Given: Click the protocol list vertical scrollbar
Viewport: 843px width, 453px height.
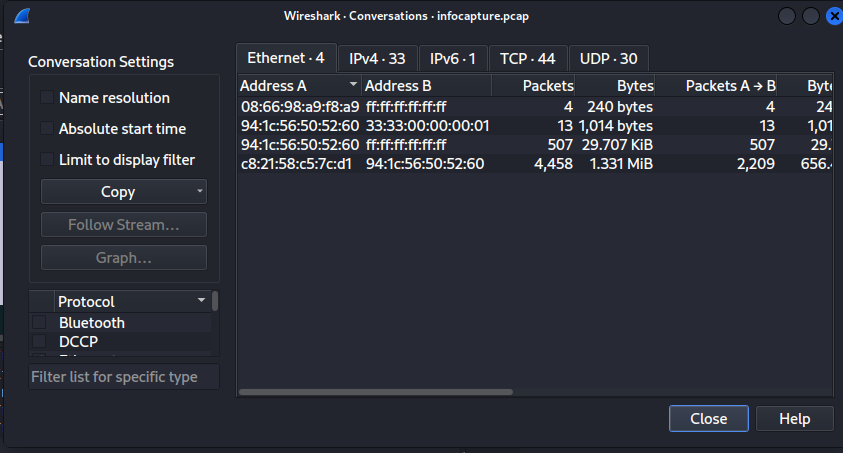Looking at the screenshot, I should [x=215, y=301].
